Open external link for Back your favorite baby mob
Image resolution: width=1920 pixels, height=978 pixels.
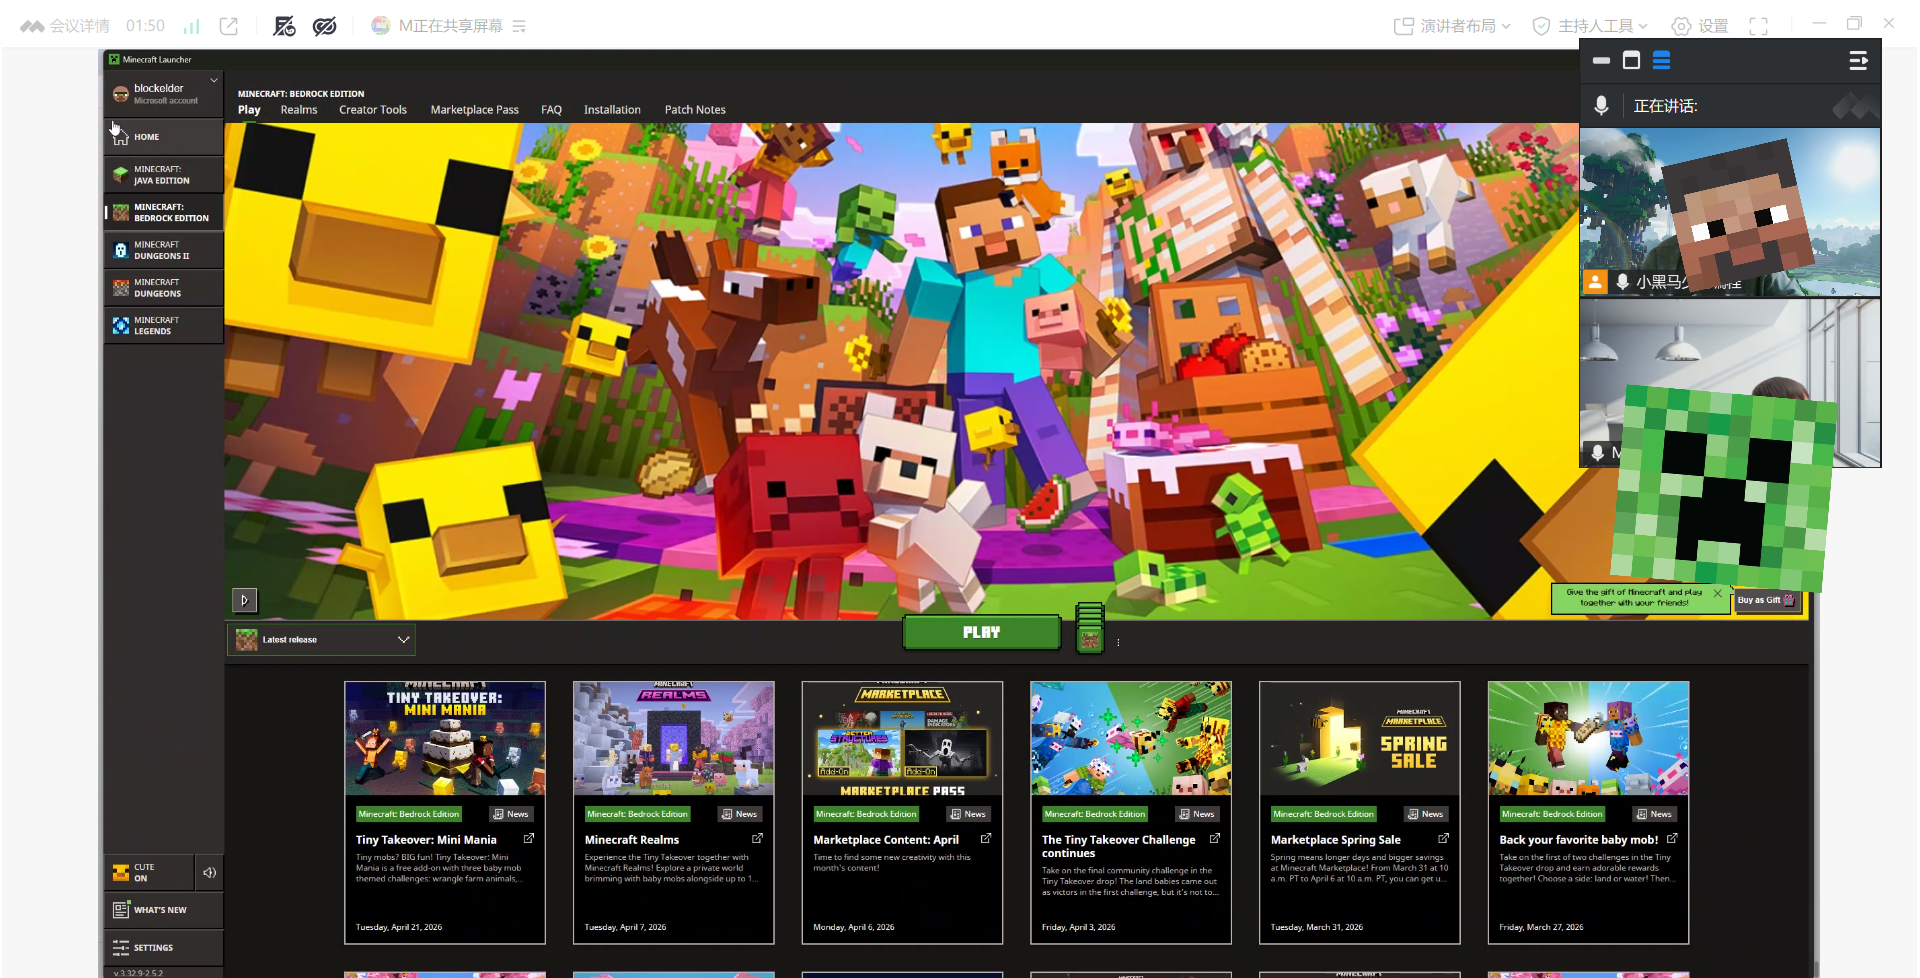click(x=1672, y=839)
